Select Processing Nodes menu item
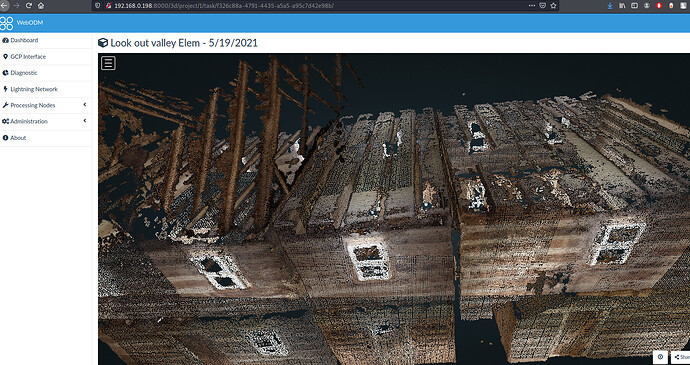 33,105
